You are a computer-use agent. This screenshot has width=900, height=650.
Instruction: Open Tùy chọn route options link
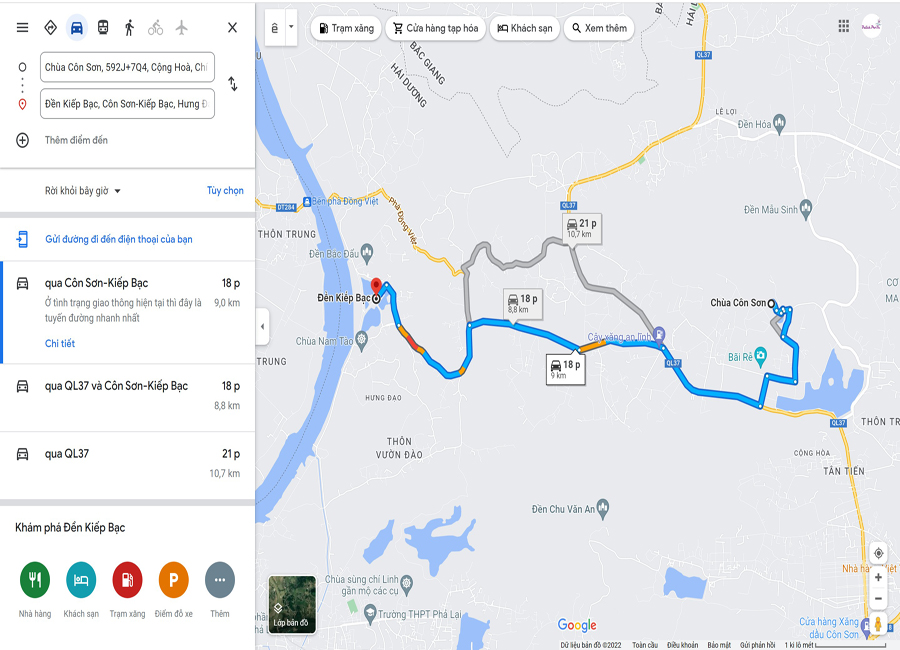pos(225,191)
